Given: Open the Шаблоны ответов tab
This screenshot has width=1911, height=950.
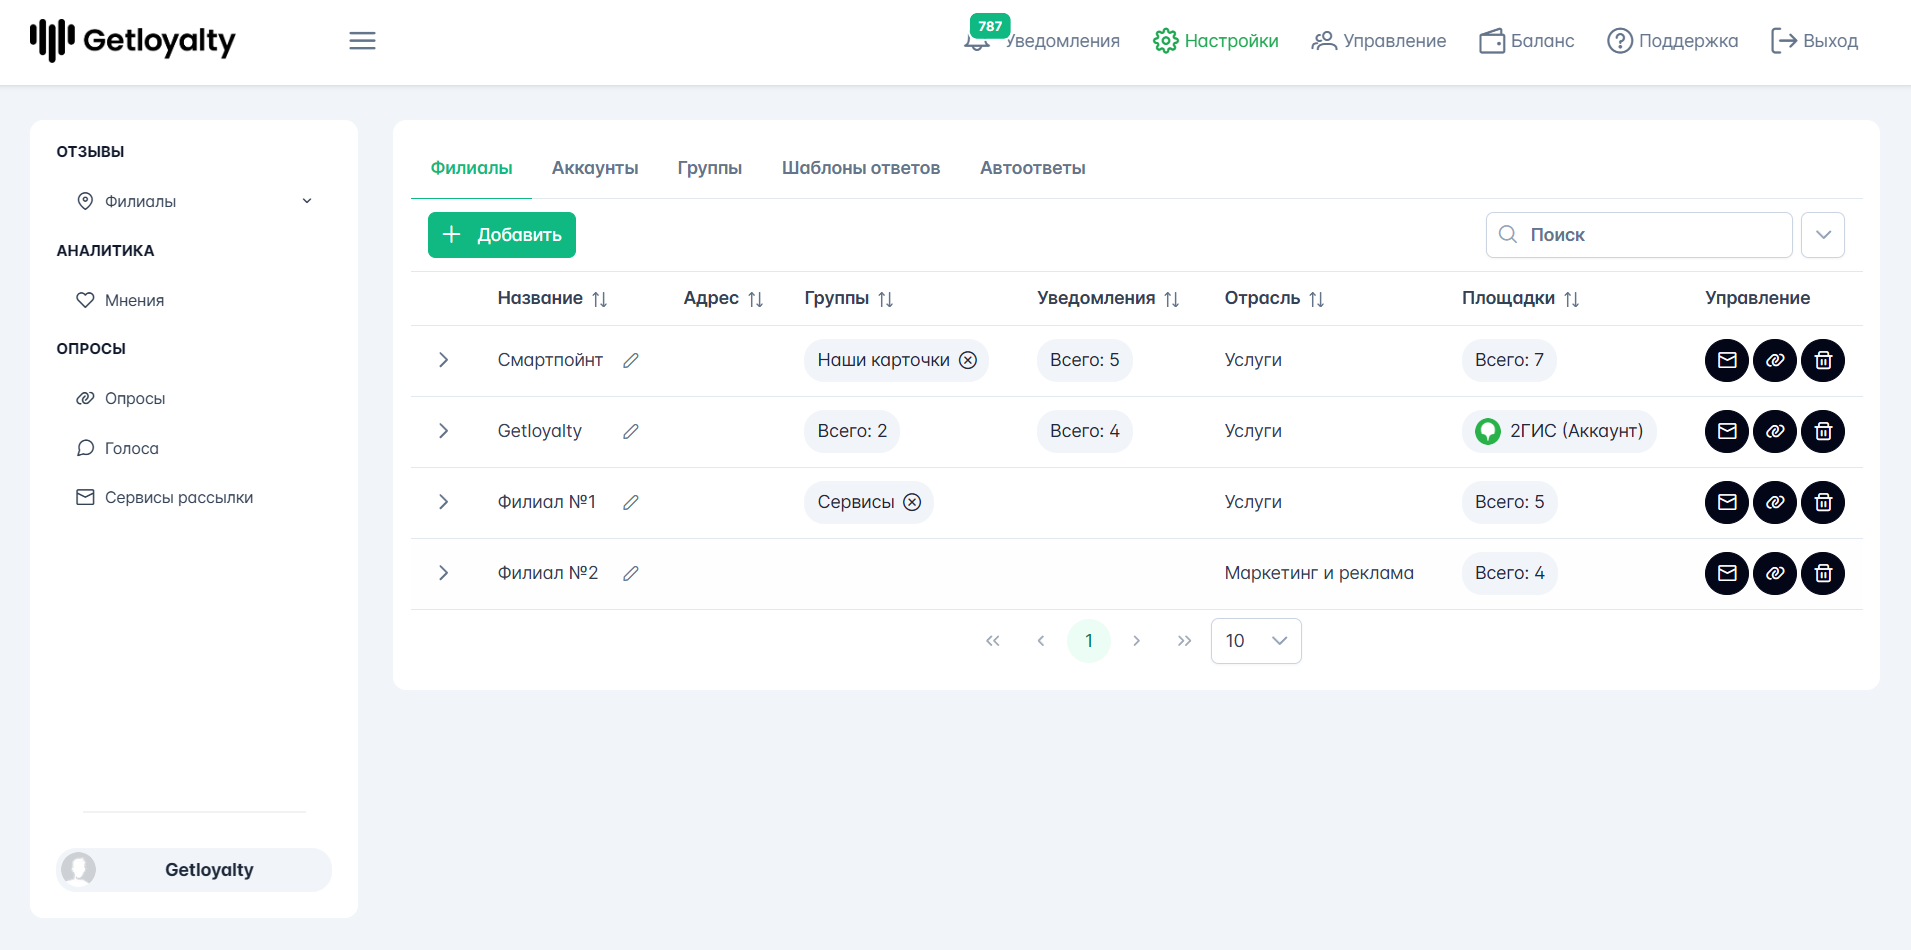Looking at the screenshot, I should point(861,168).
